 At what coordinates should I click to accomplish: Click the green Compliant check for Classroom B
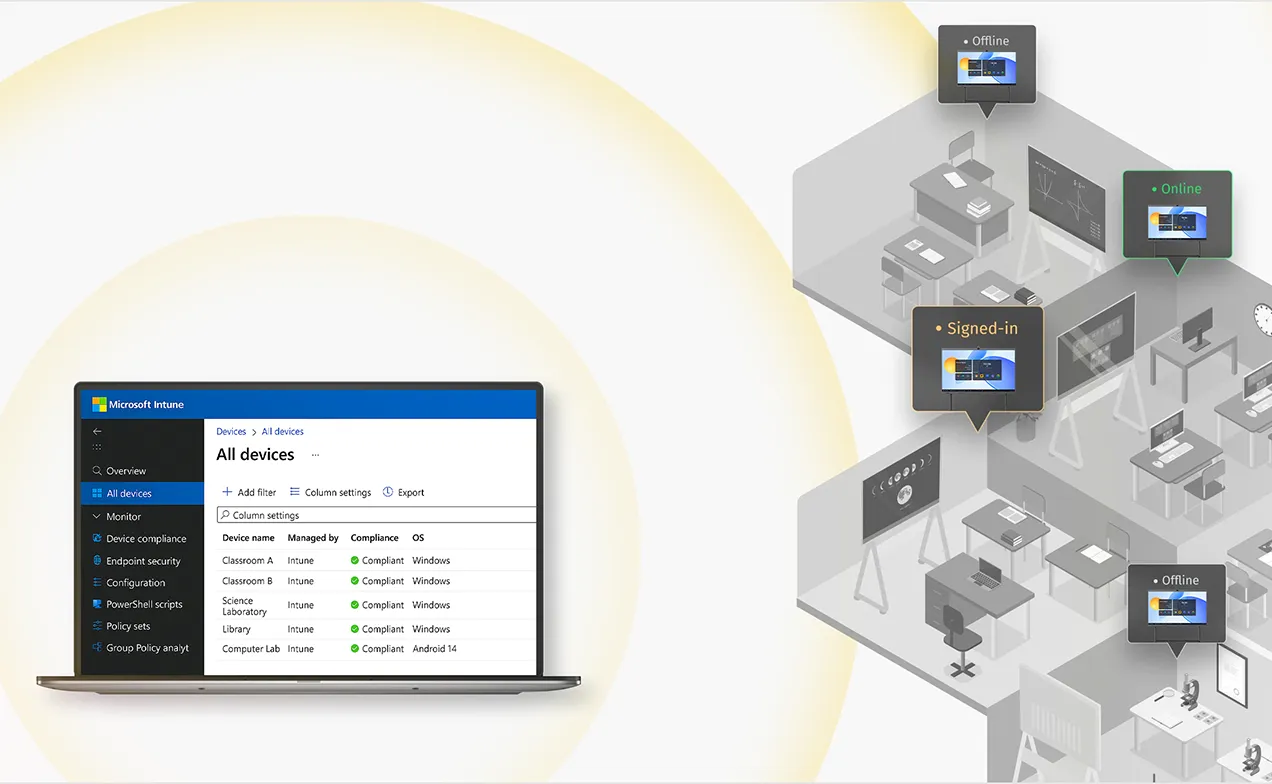pyautogui.click(x=355, y=581)
